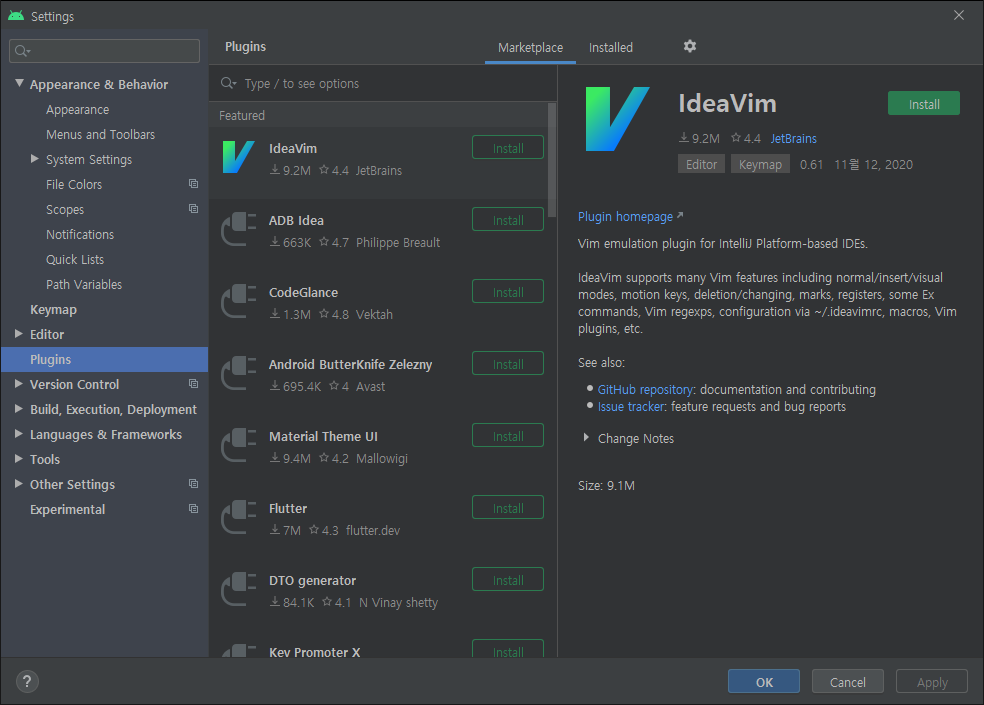This screenshot has width=984, height=705.
Task: Open Path Variables settings
Action: [83, 284]
